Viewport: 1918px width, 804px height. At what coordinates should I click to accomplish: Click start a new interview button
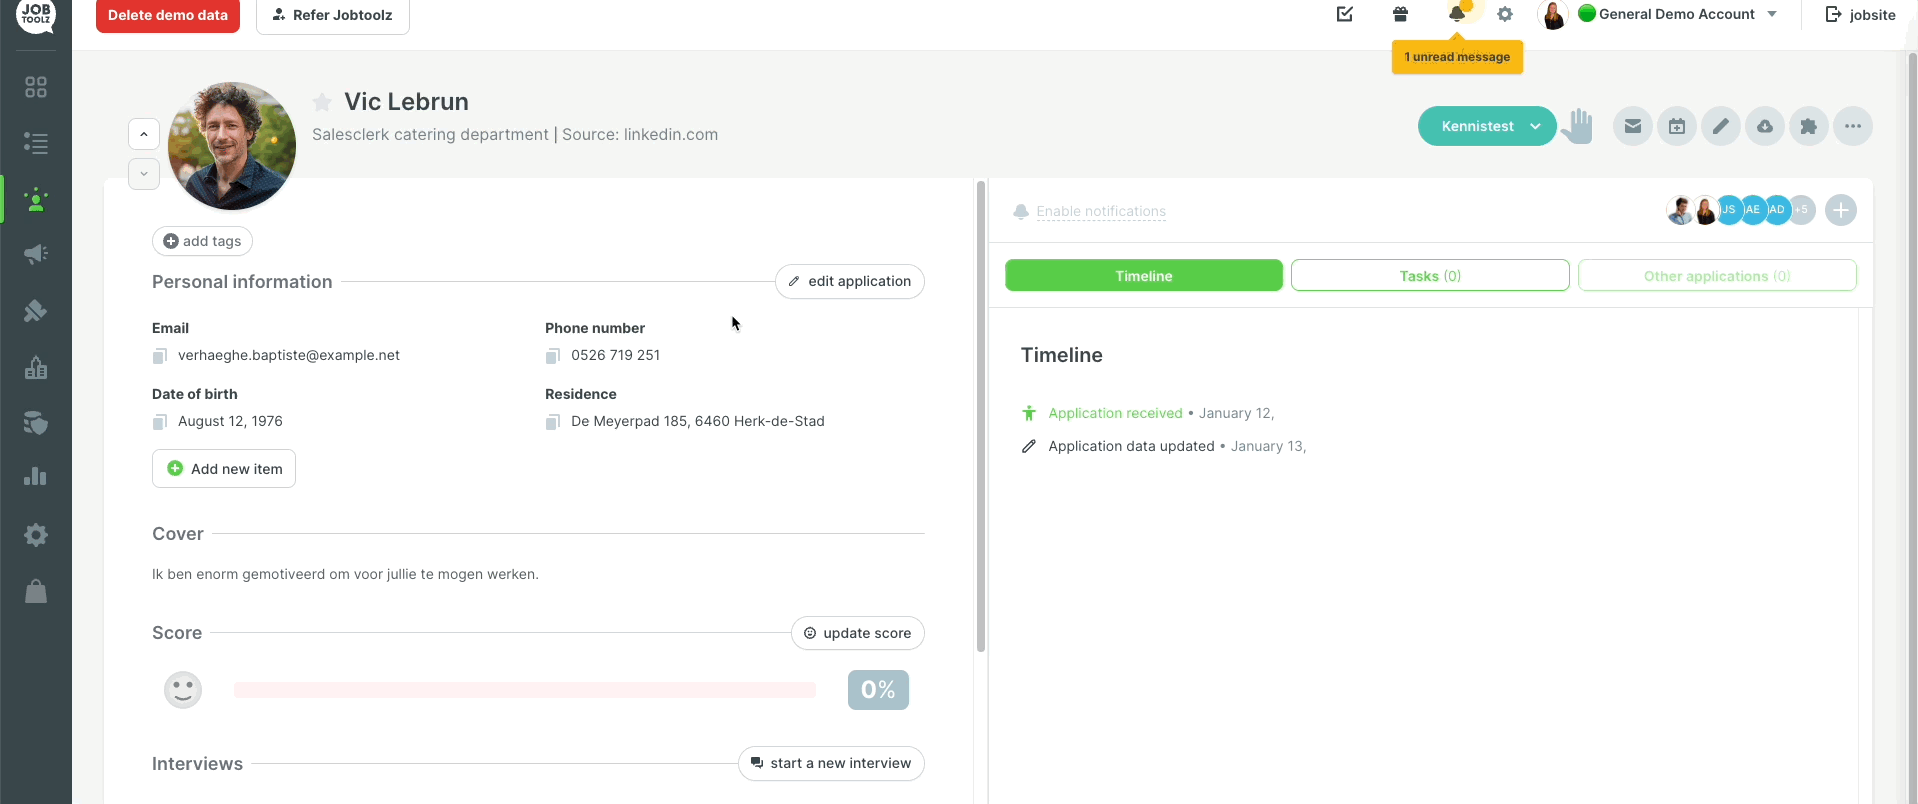coord(830,764)
